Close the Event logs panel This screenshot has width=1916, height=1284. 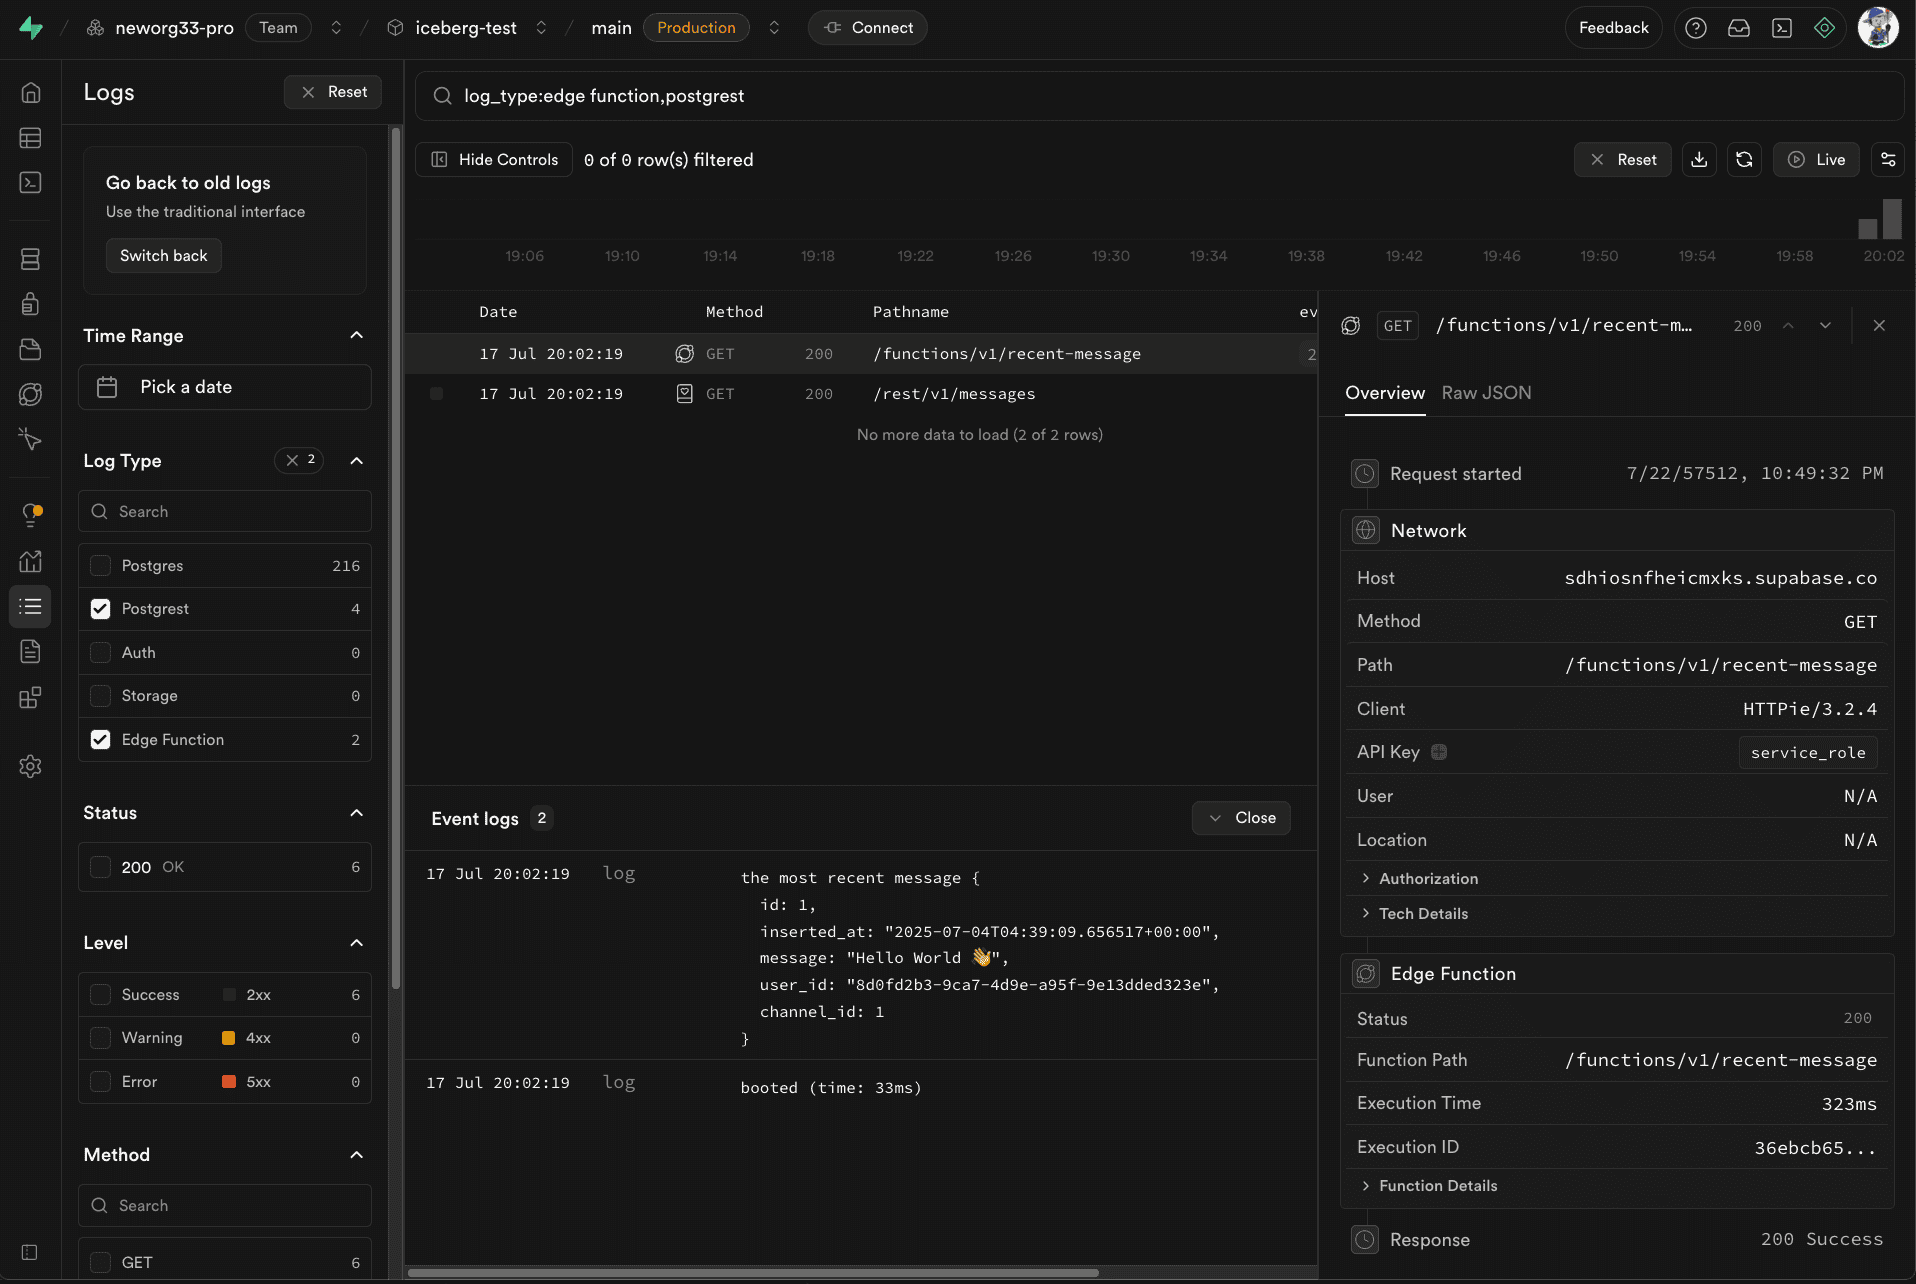pyautogui.click(x=1241, y=818)
